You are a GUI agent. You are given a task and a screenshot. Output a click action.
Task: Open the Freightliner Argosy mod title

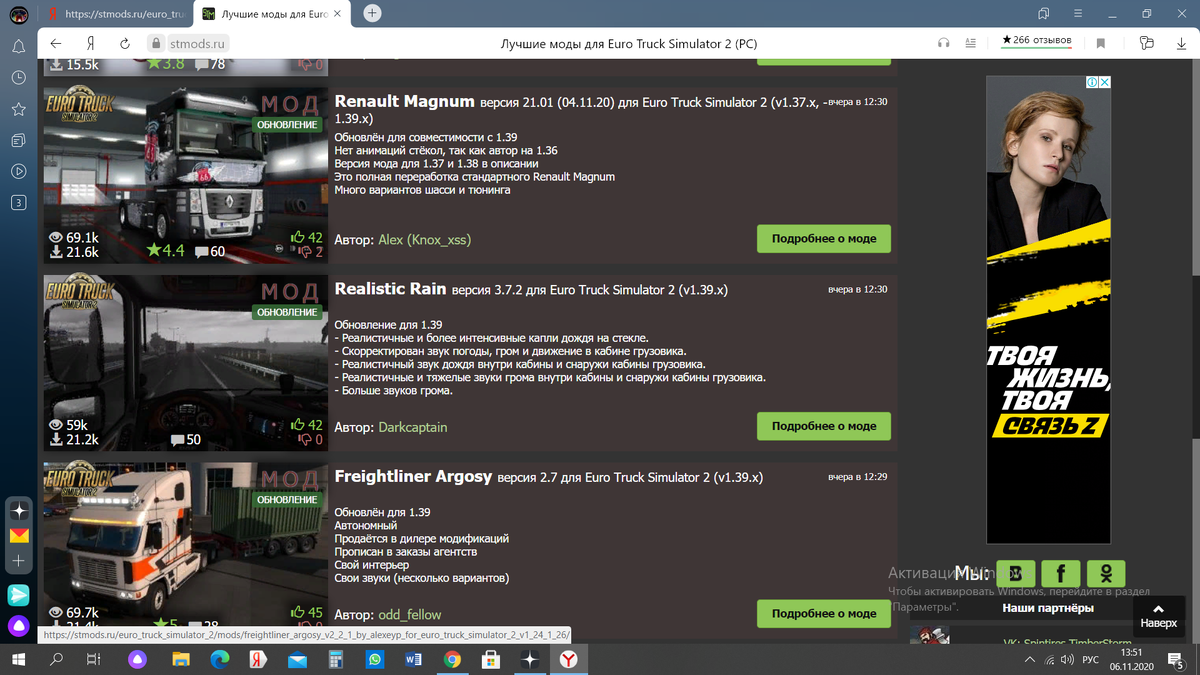point(413,476)
